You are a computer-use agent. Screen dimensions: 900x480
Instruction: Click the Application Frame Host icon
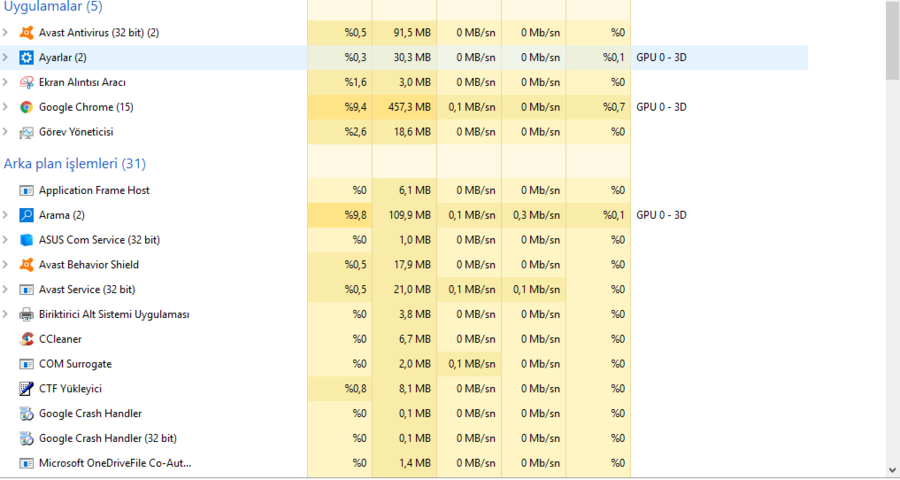tap(26, 190)
